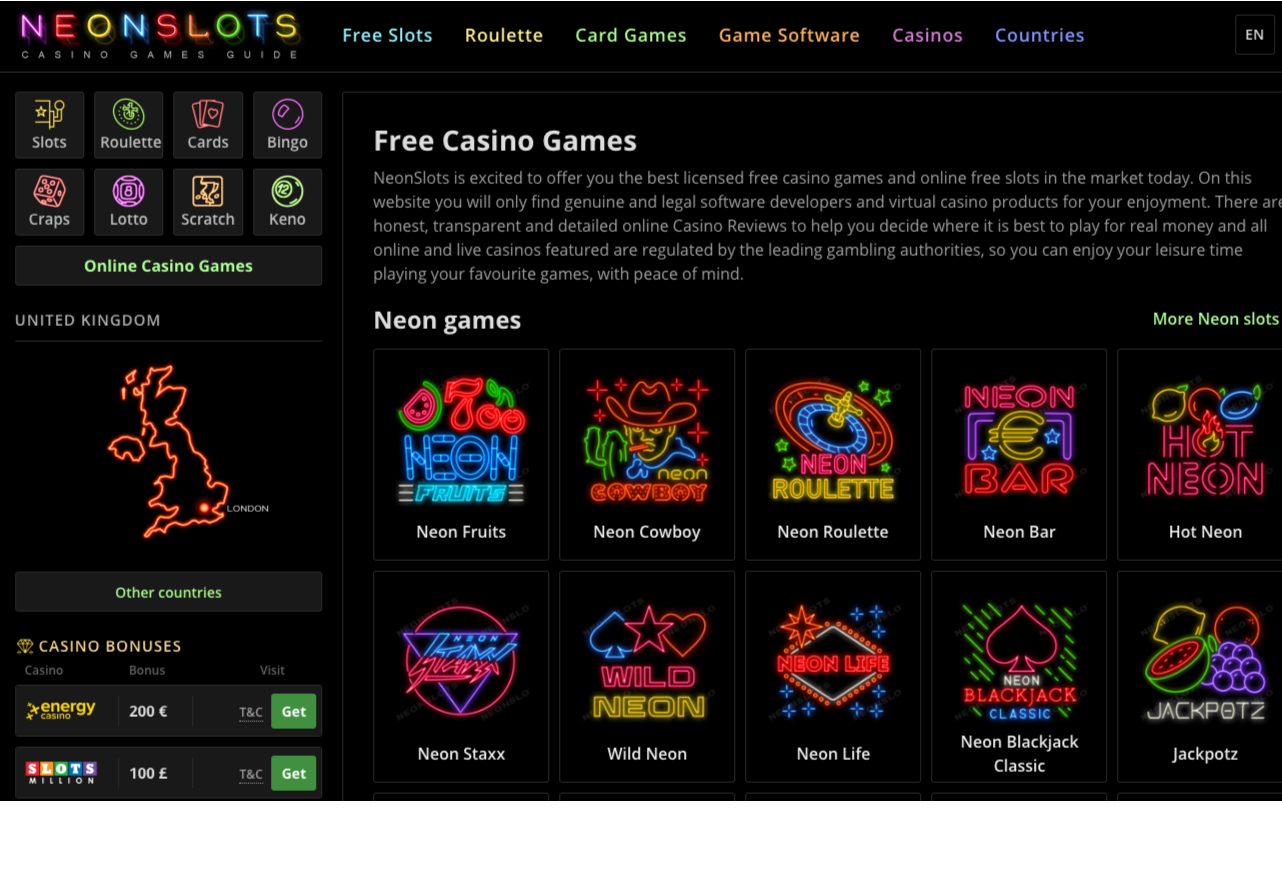Open T&C for SlotsMillion bonus

click(251, 774)
